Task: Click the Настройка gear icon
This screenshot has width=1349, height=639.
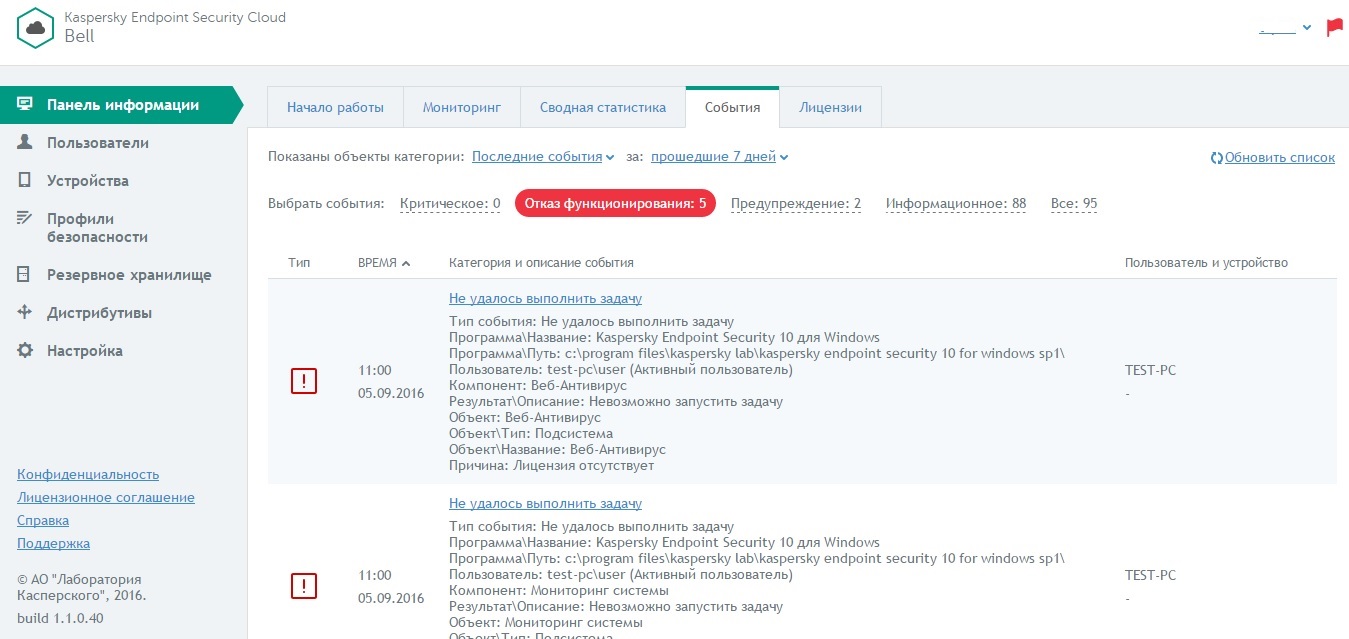Action: pyautogui.click(x=25, y=351)
